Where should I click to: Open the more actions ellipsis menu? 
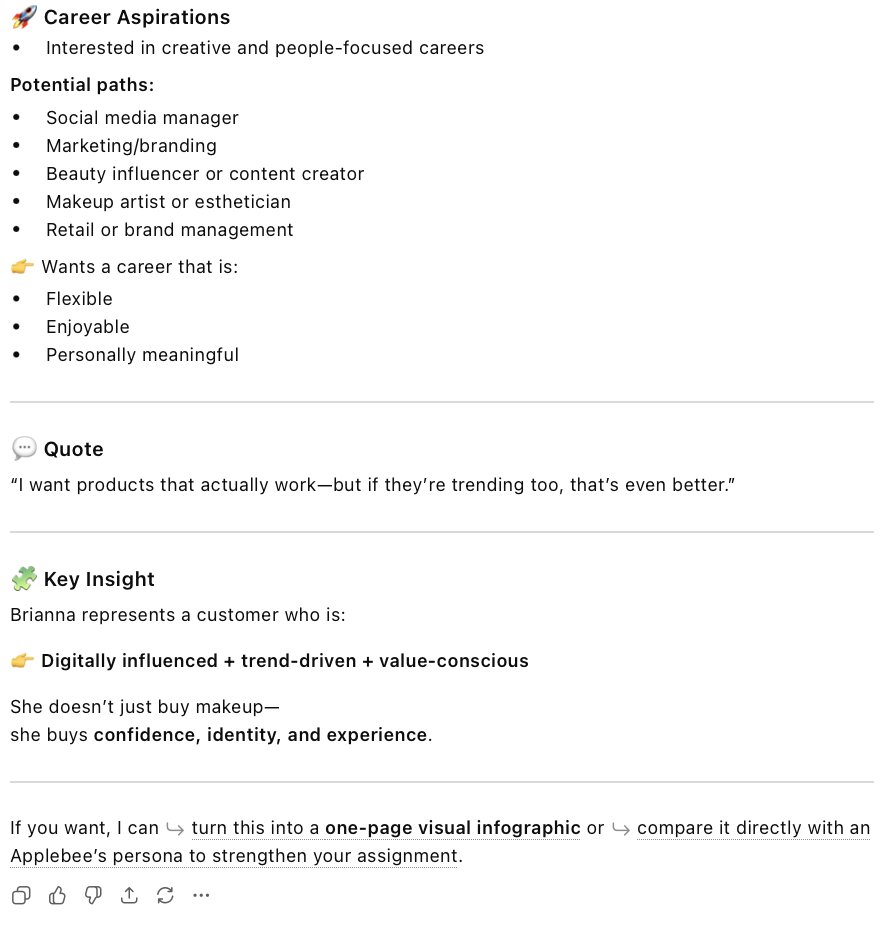(201, 895)
